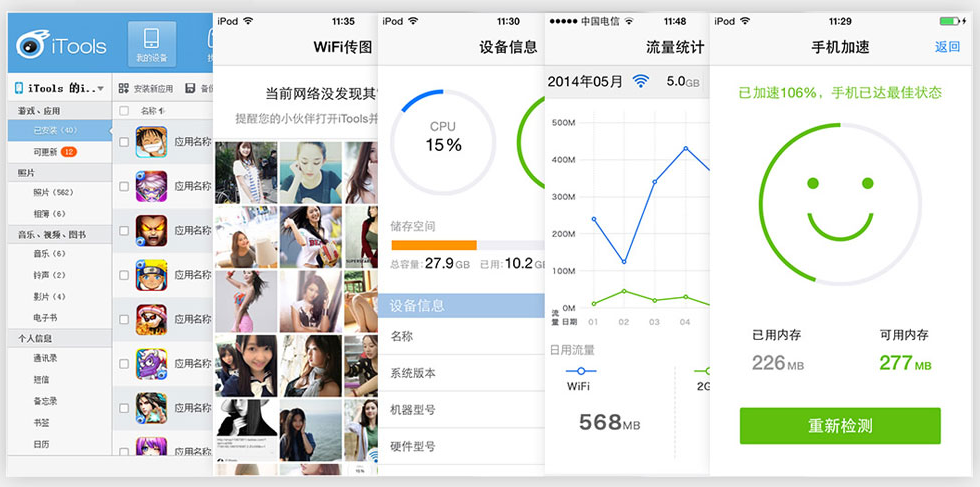Viewport: 980px width, 487px height.
Task: Click the CPU 15% circular gauge
Action: [x=443, y=142]
